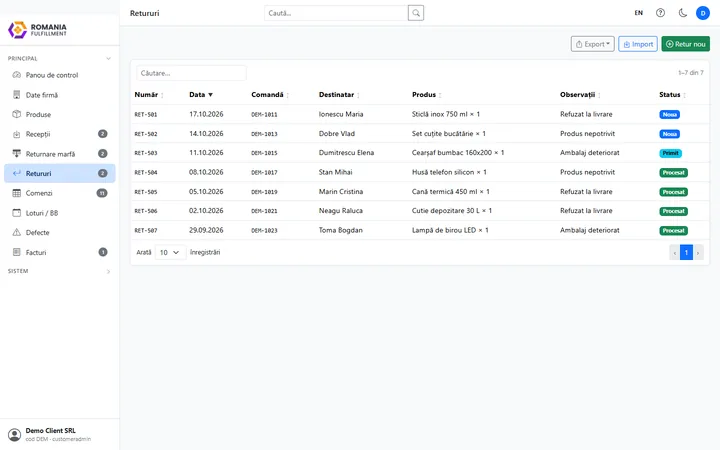Click the next page arrow
The width and height of the screenshot is (720, 450).
698,252
